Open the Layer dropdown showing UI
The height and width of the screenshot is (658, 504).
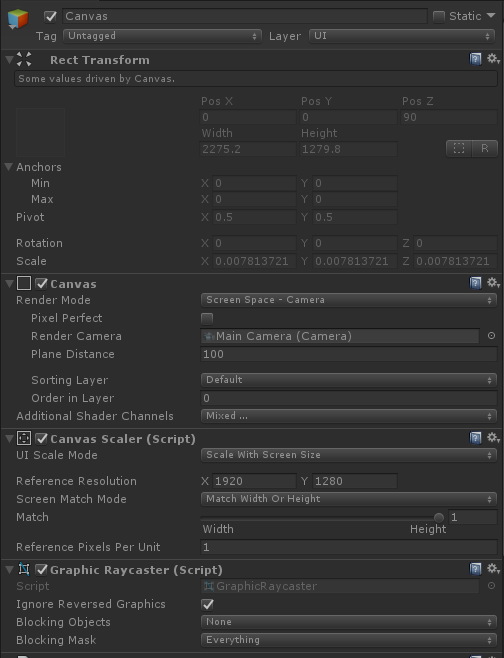402,36
